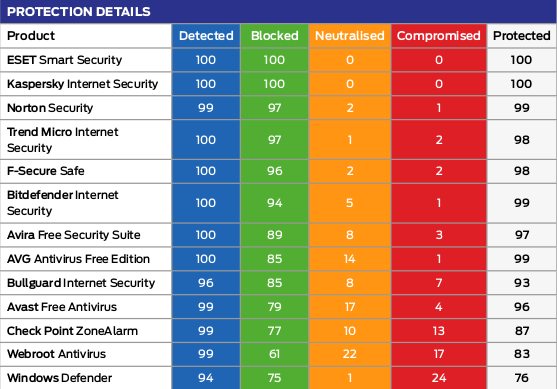
Task: Select the Neutralised column header
Action: click(x=350, y=36)
